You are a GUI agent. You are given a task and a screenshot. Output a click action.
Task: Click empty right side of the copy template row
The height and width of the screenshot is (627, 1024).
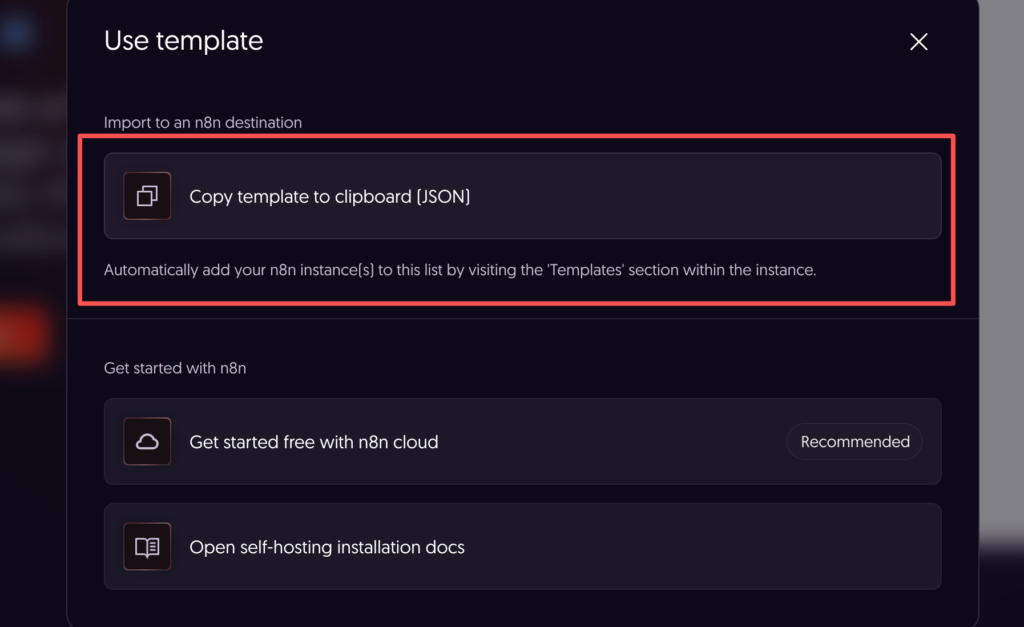pyautogui.click(x=750, y=196)
